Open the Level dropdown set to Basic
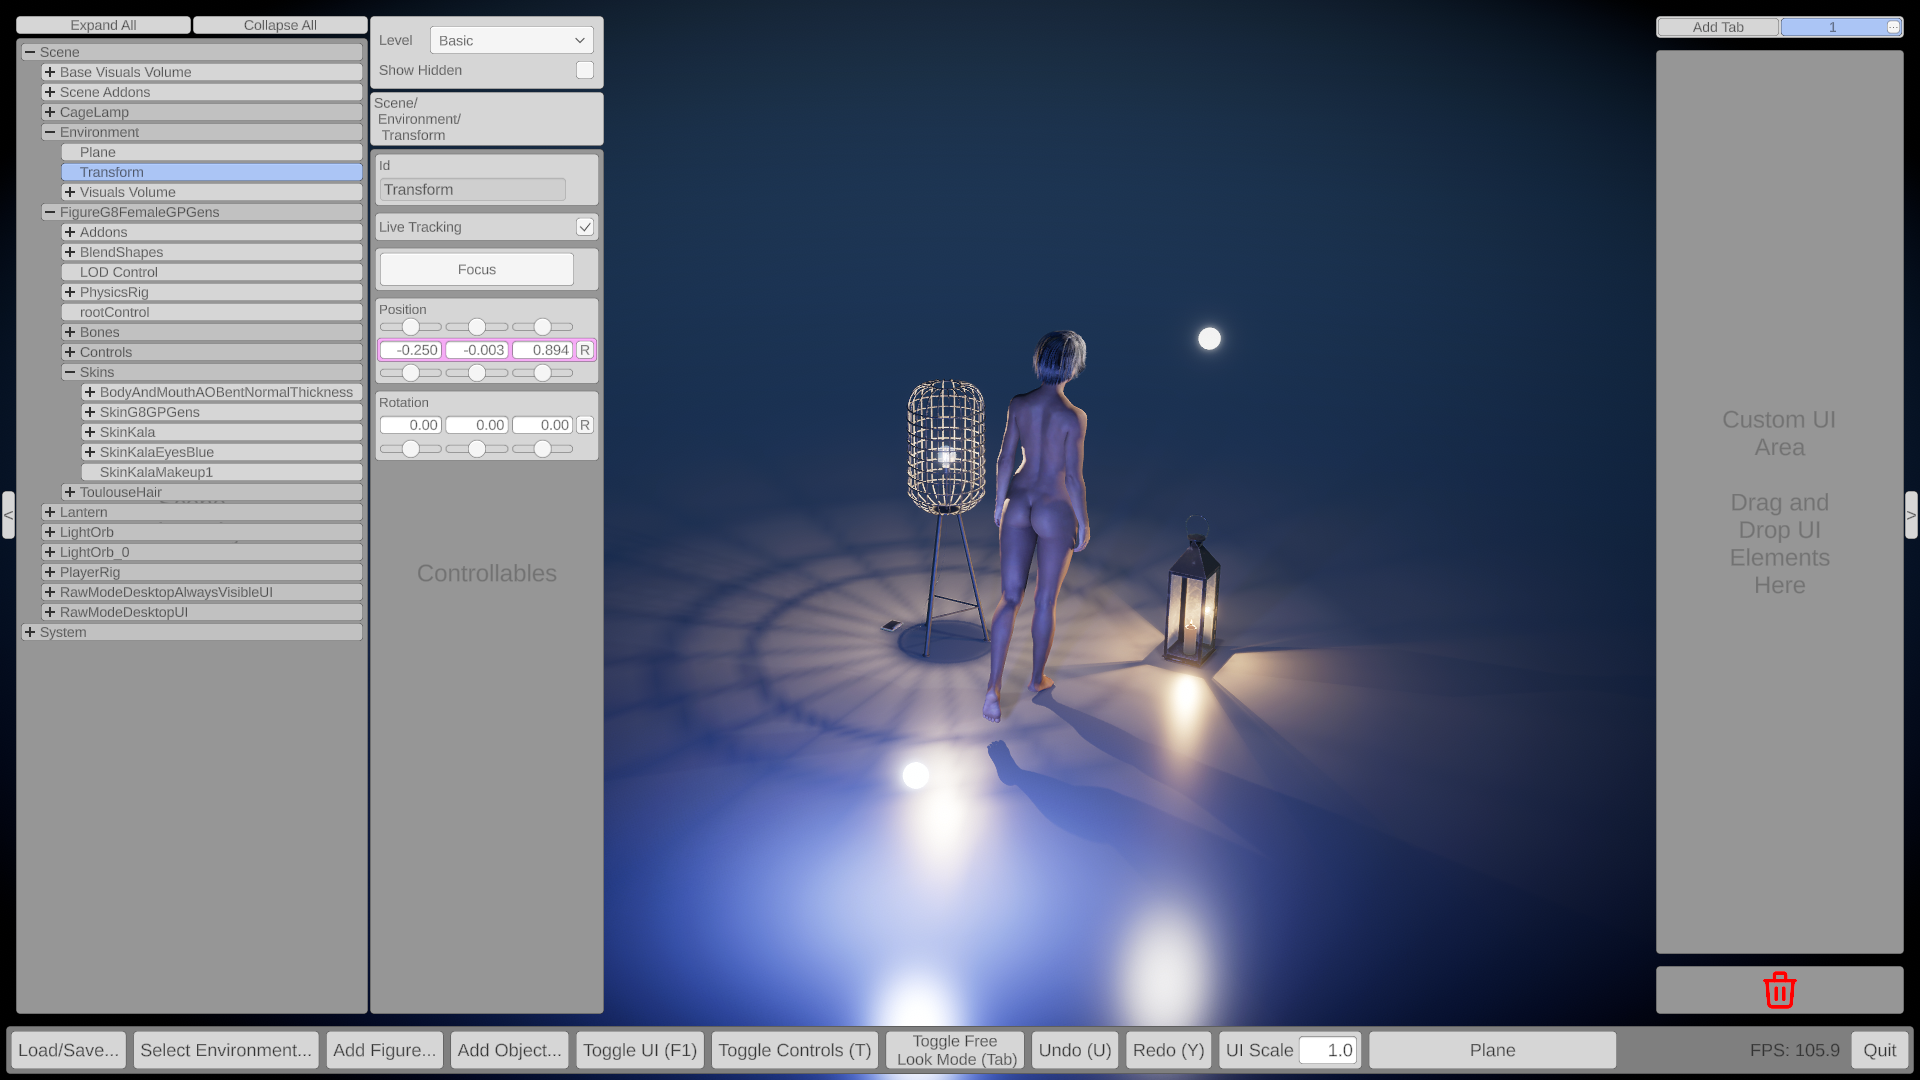 pos(511,40)
